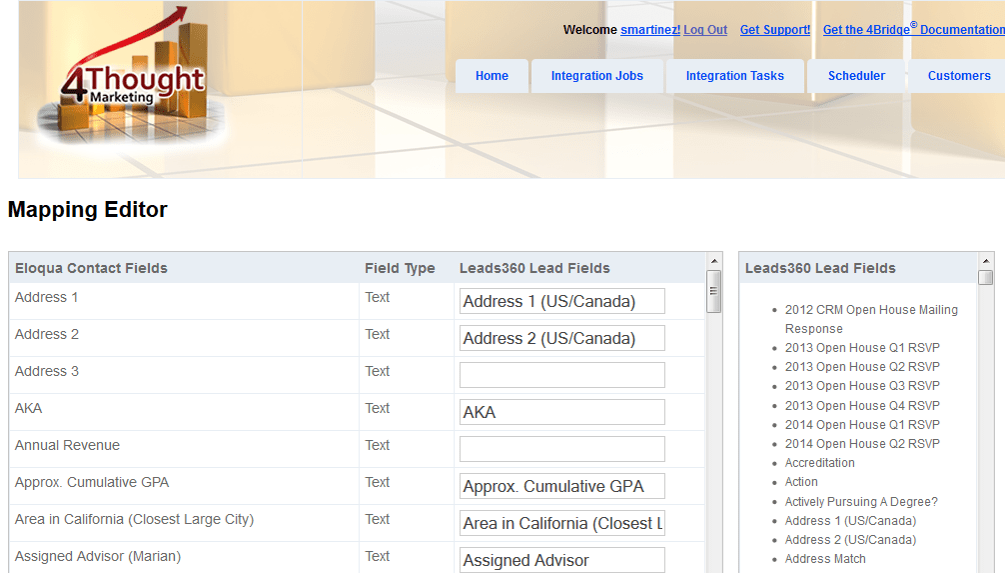This screenshot has width=1005, height=573.
Task: Open the Get Support! link
Action: pos(775,29)
